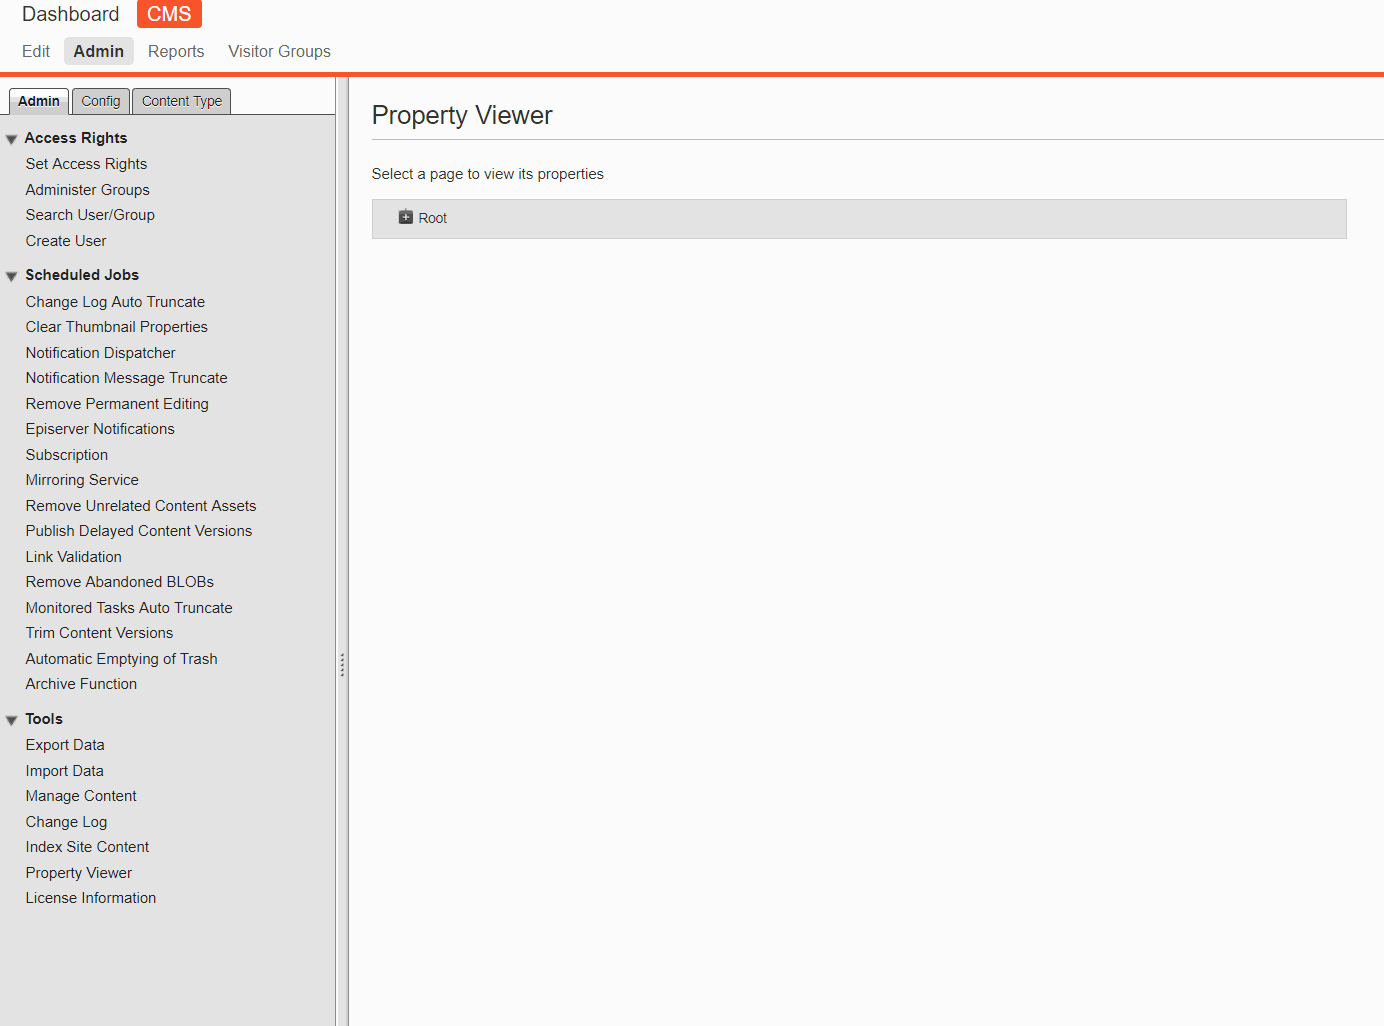This screenshot has height=1026, width=1384.
Task: Expand the Root tree node icon
Action: tap(406, 217)
